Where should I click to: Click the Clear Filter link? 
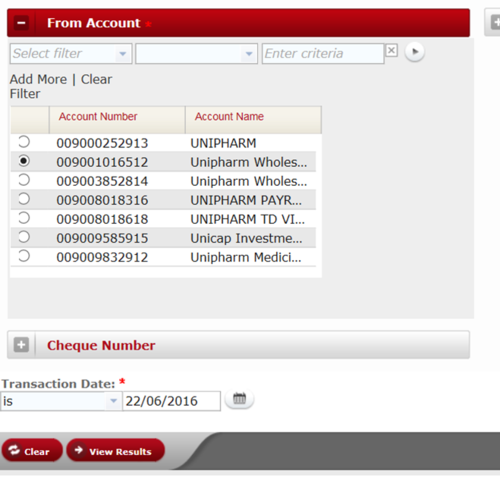click(x=61, y=87)
